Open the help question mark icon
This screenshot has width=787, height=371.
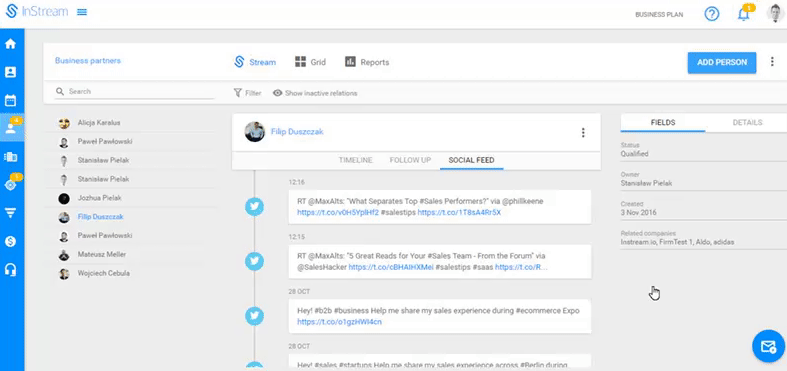(712, 14)
